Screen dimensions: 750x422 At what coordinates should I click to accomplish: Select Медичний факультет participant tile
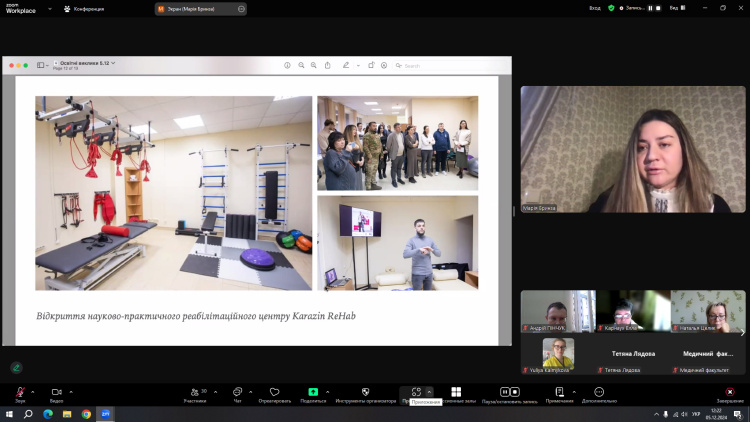(708, 355)
